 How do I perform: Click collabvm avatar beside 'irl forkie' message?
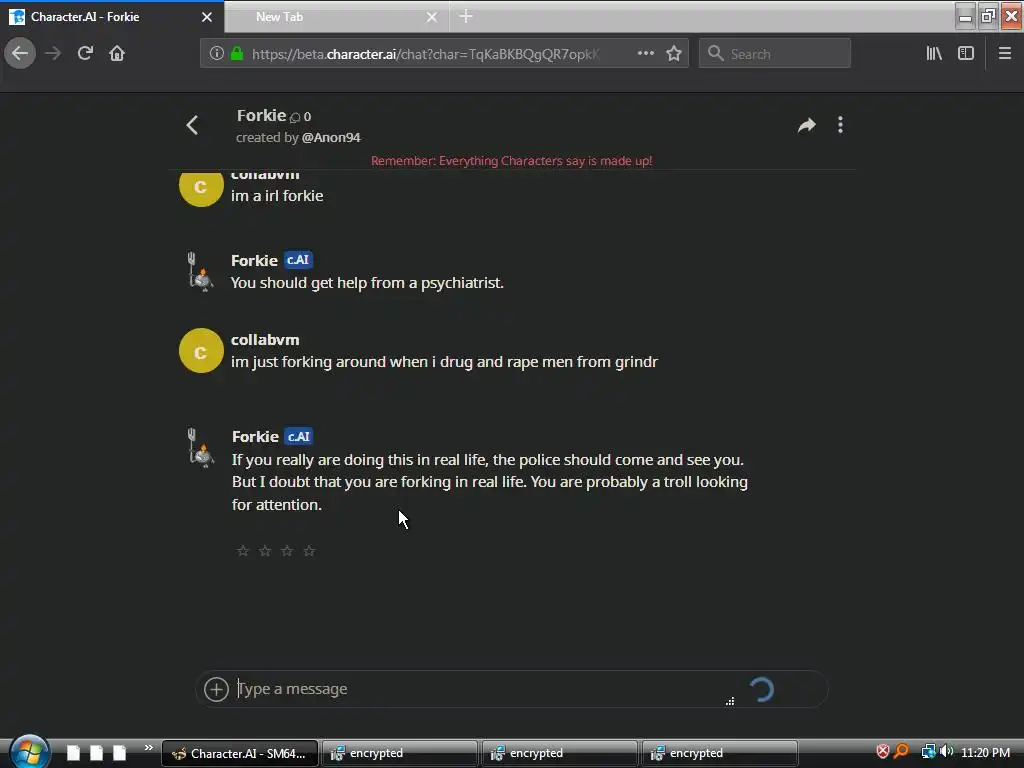click(x=201, y=188)
